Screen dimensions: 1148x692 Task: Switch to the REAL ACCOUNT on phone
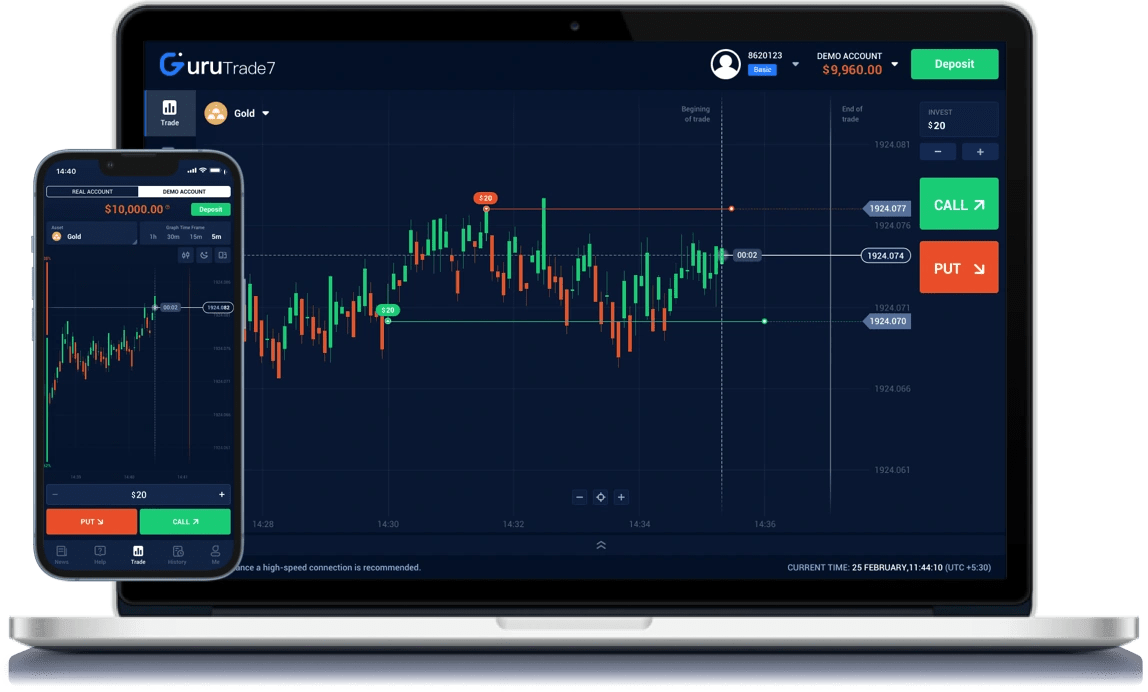[x=92, y=191]
